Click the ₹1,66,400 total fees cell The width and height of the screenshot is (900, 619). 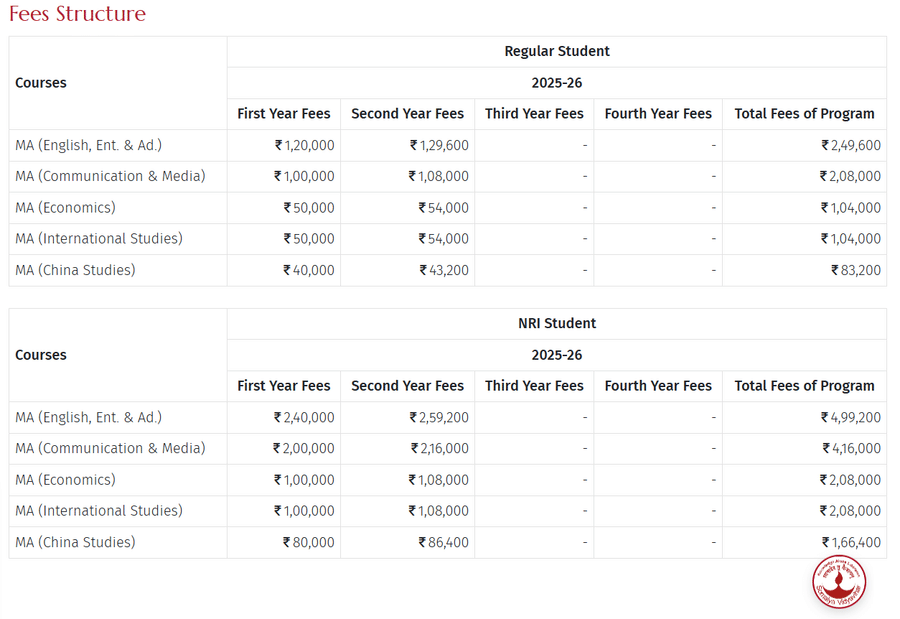click(851, 542)
